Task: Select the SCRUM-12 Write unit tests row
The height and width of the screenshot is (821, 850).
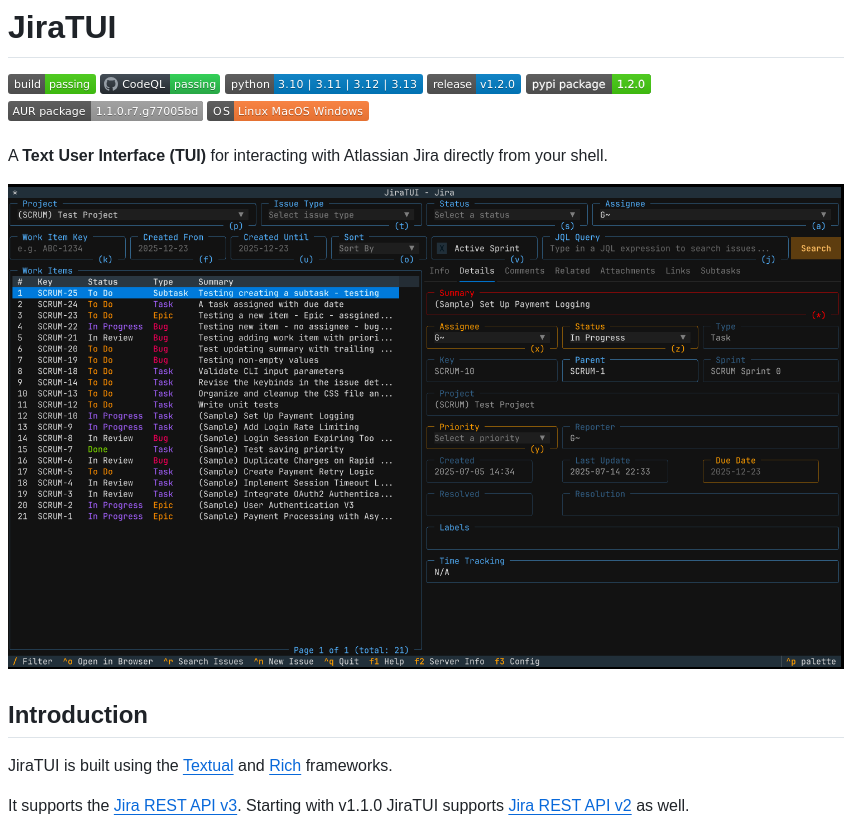Action: (205, 405)
